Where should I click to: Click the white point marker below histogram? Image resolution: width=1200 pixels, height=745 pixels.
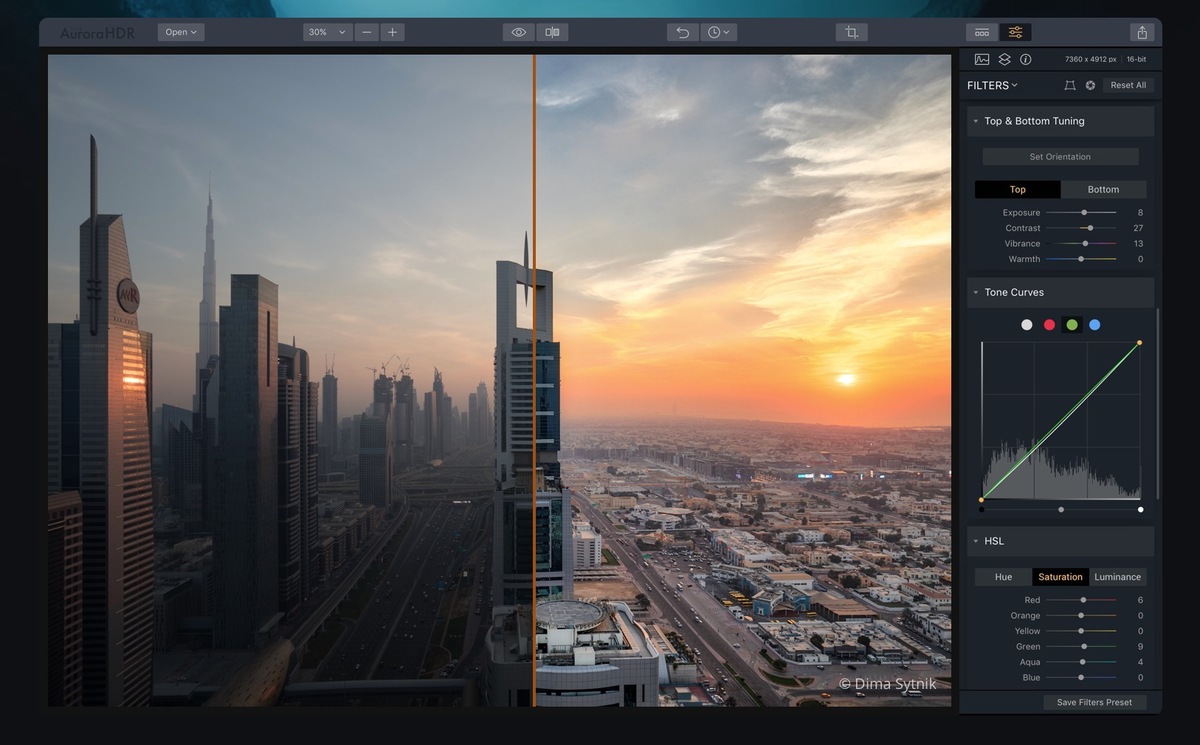(1140, 510)
